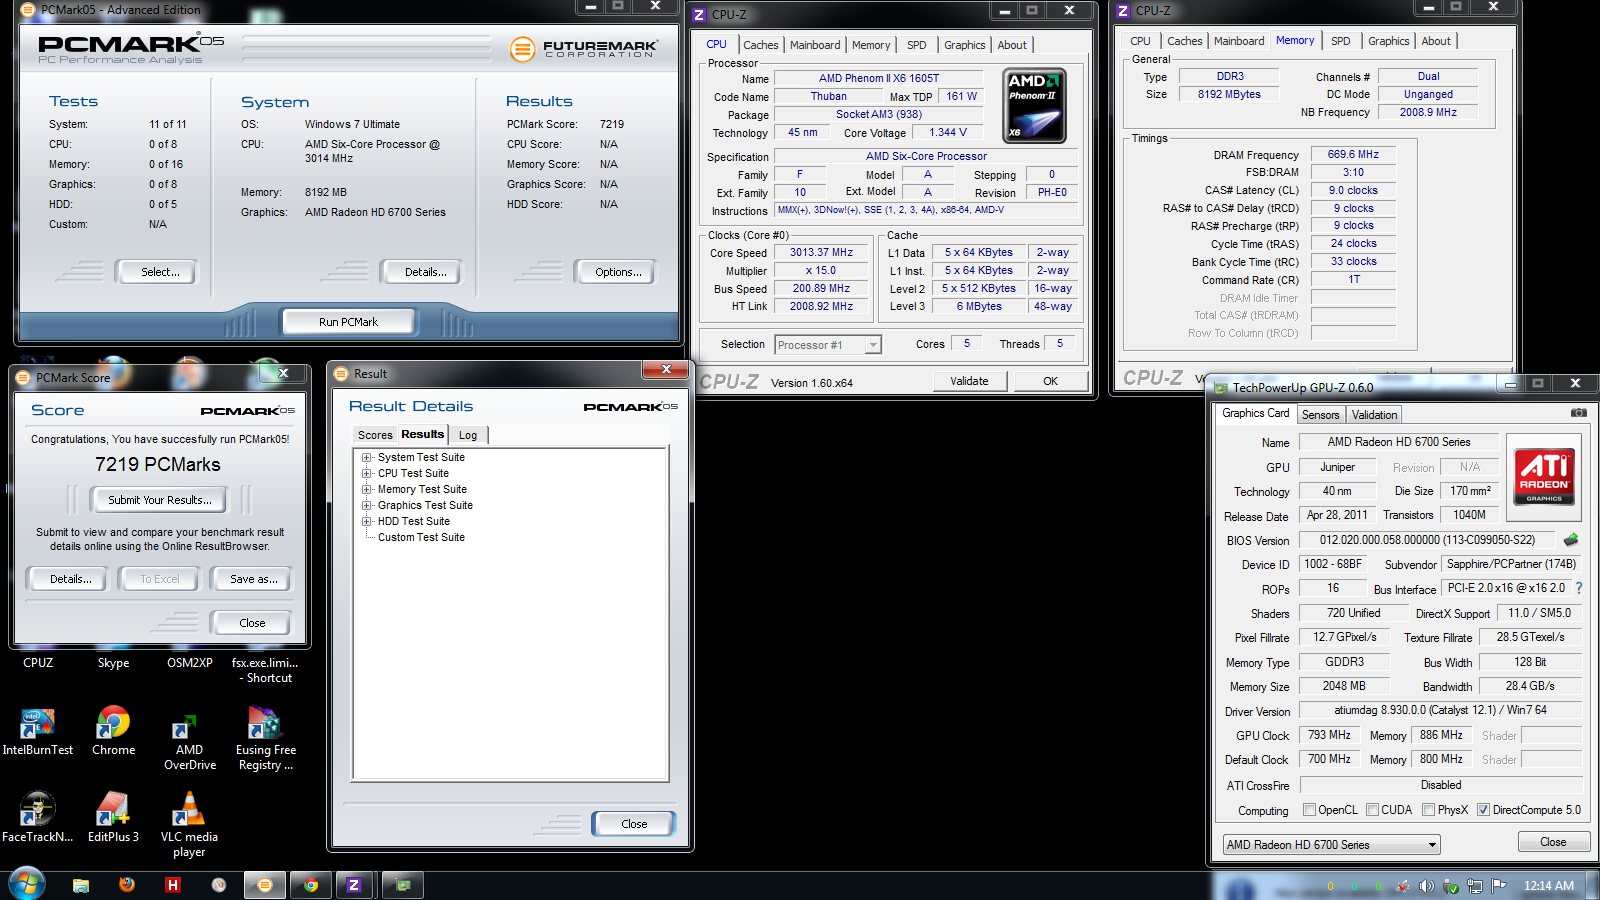The width and height of the screenshot is (1600, 900).
Task: Toggle the DirectCompute 5.0 checkbox
Action: click(1484, 810)
